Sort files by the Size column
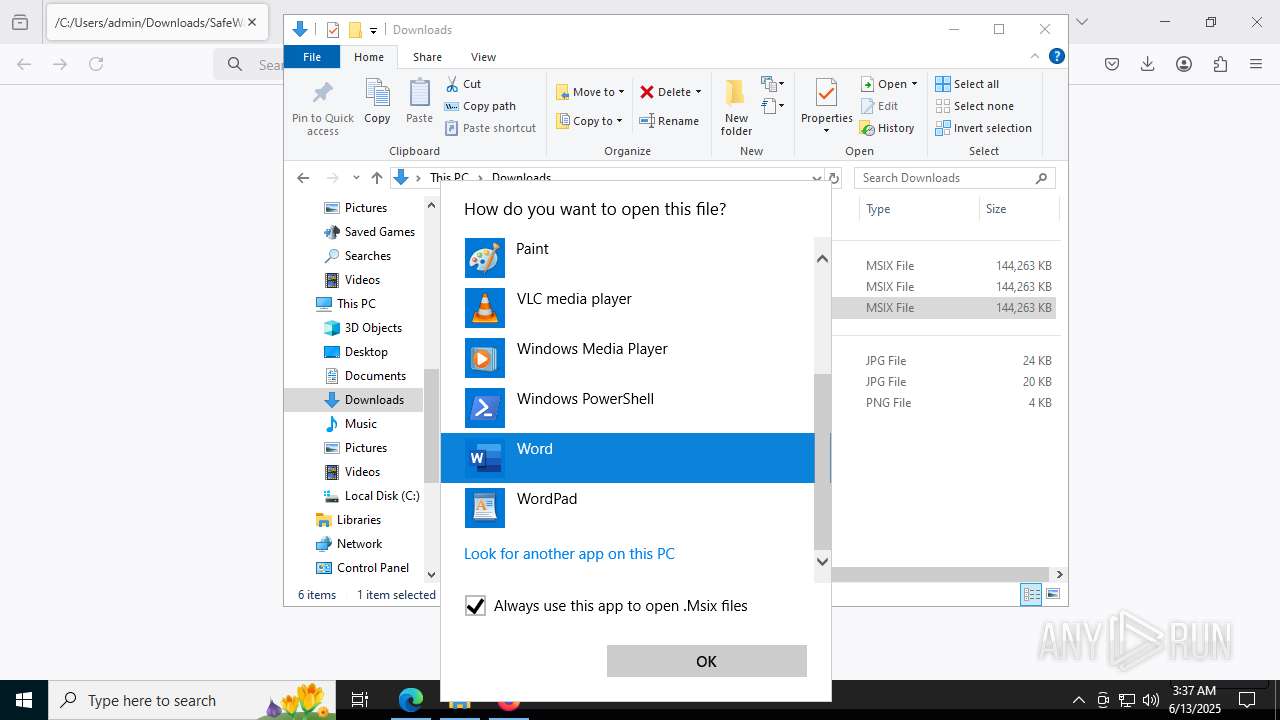Image resolution: width=1280 pixels, height=720 pixels. point(1018,209)
